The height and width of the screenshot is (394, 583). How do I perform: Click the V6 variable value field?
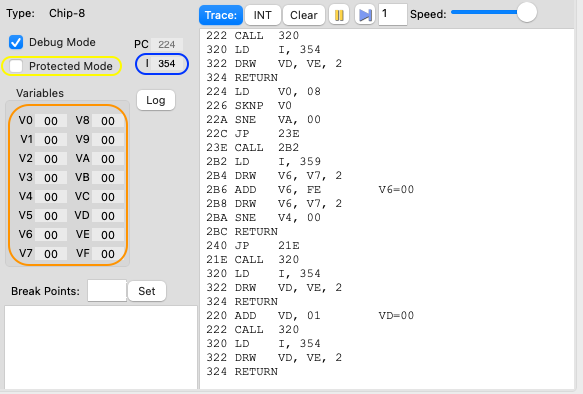coord(51,235)
